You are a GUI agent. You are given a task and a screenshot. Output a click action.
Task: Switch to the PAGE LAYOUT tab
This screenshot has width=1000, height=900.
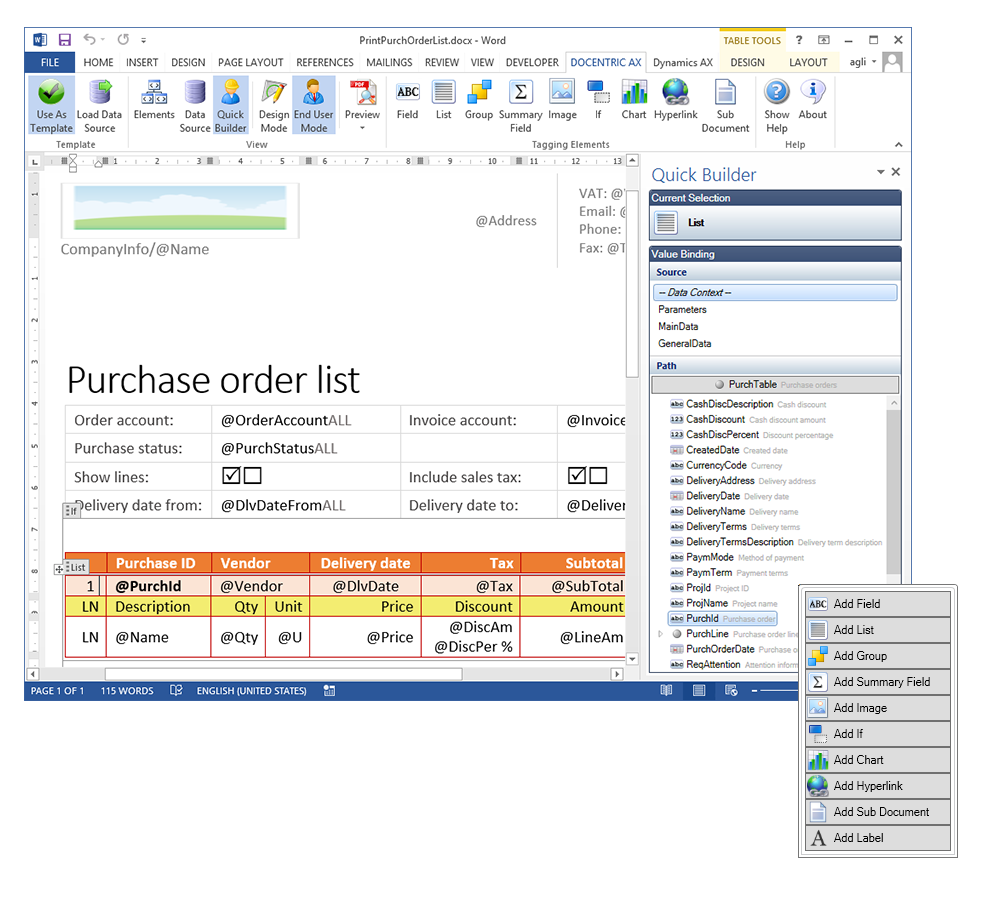[251, 63]
